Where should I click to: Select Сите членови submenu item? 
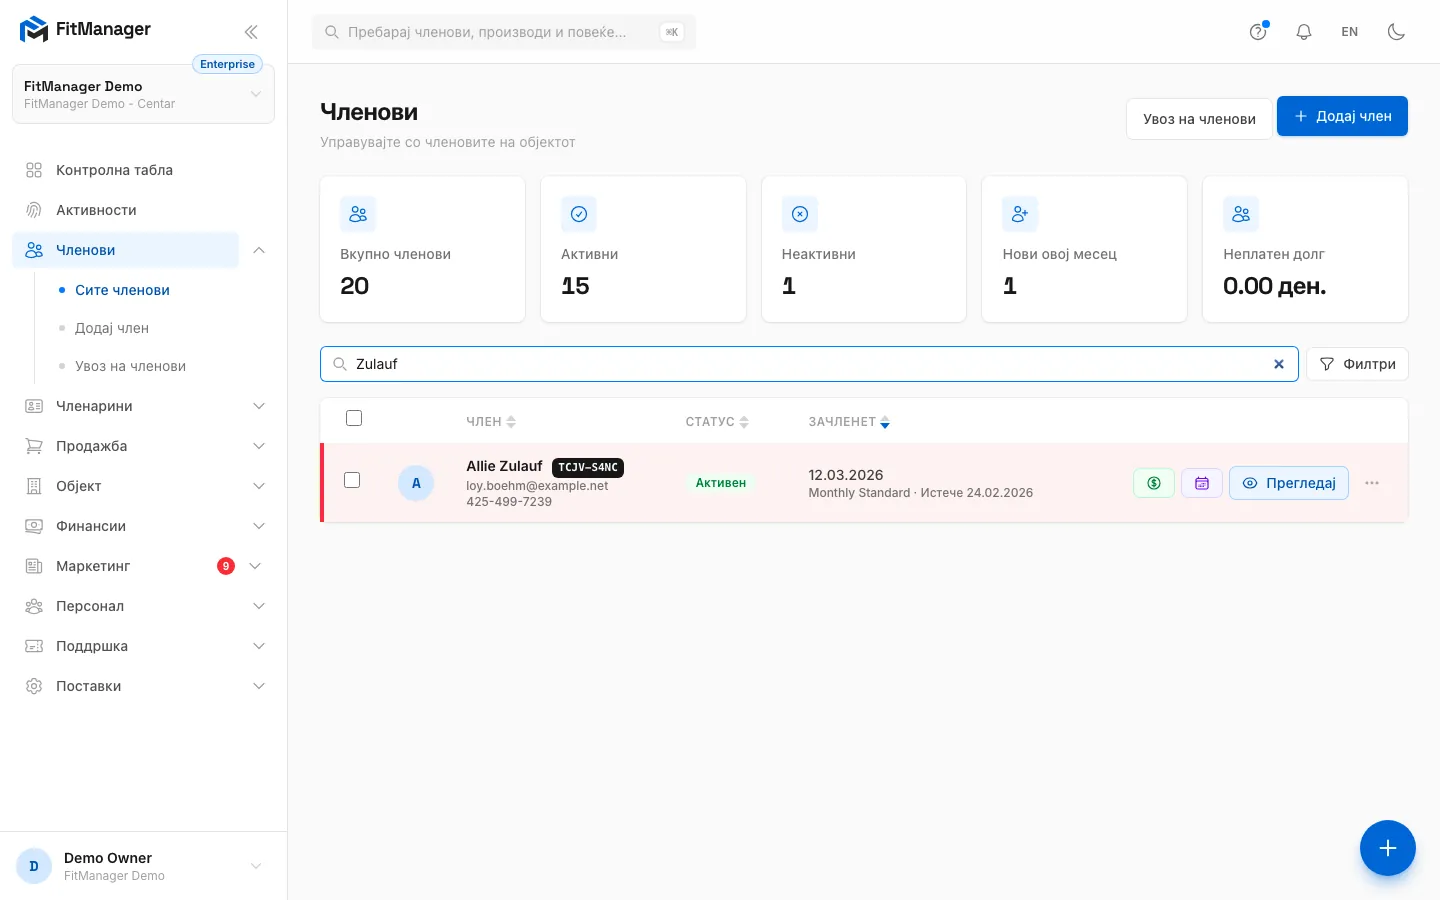122,290
